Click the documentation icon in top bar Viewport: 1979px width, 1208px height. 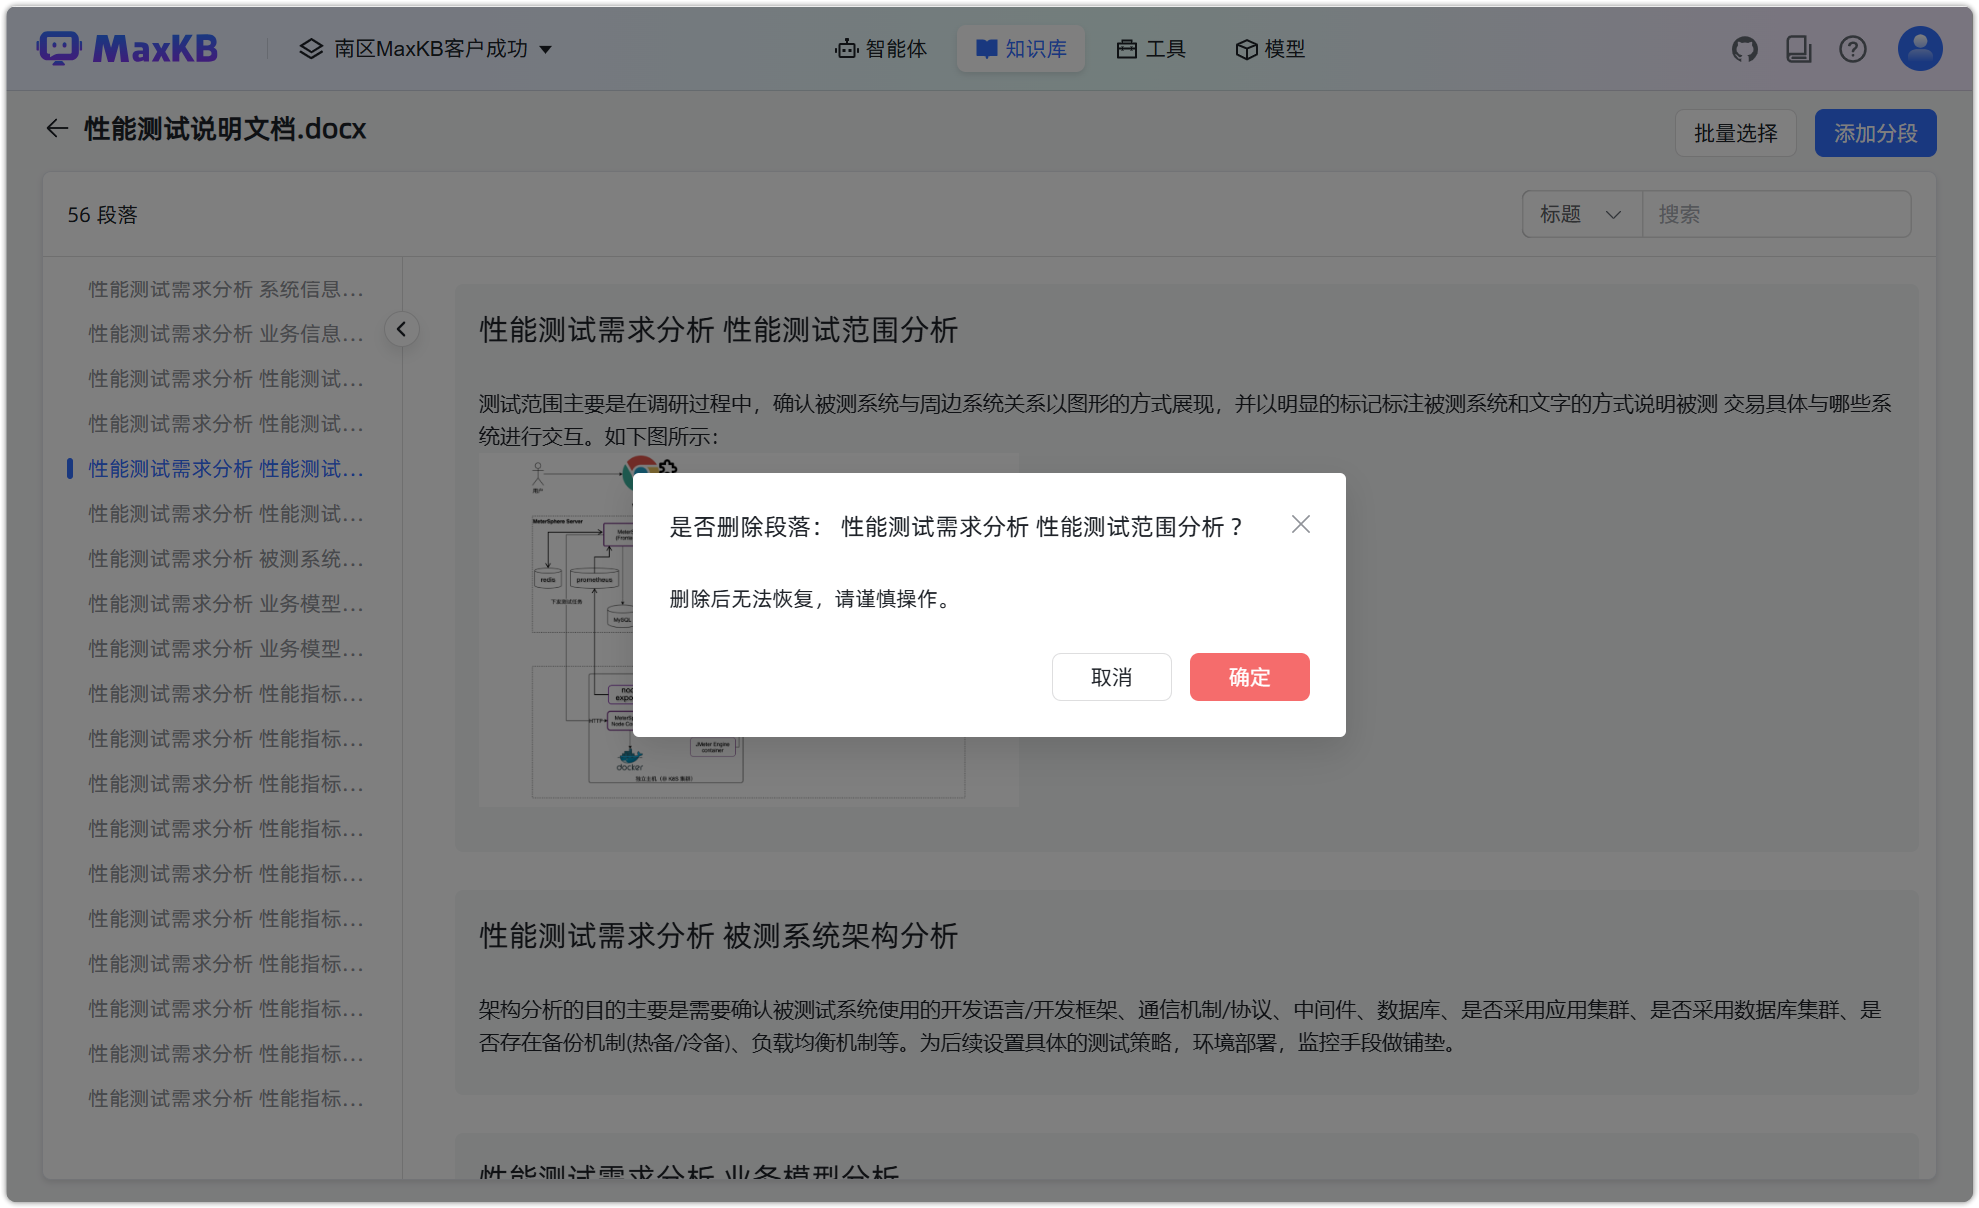[1798, 48]
